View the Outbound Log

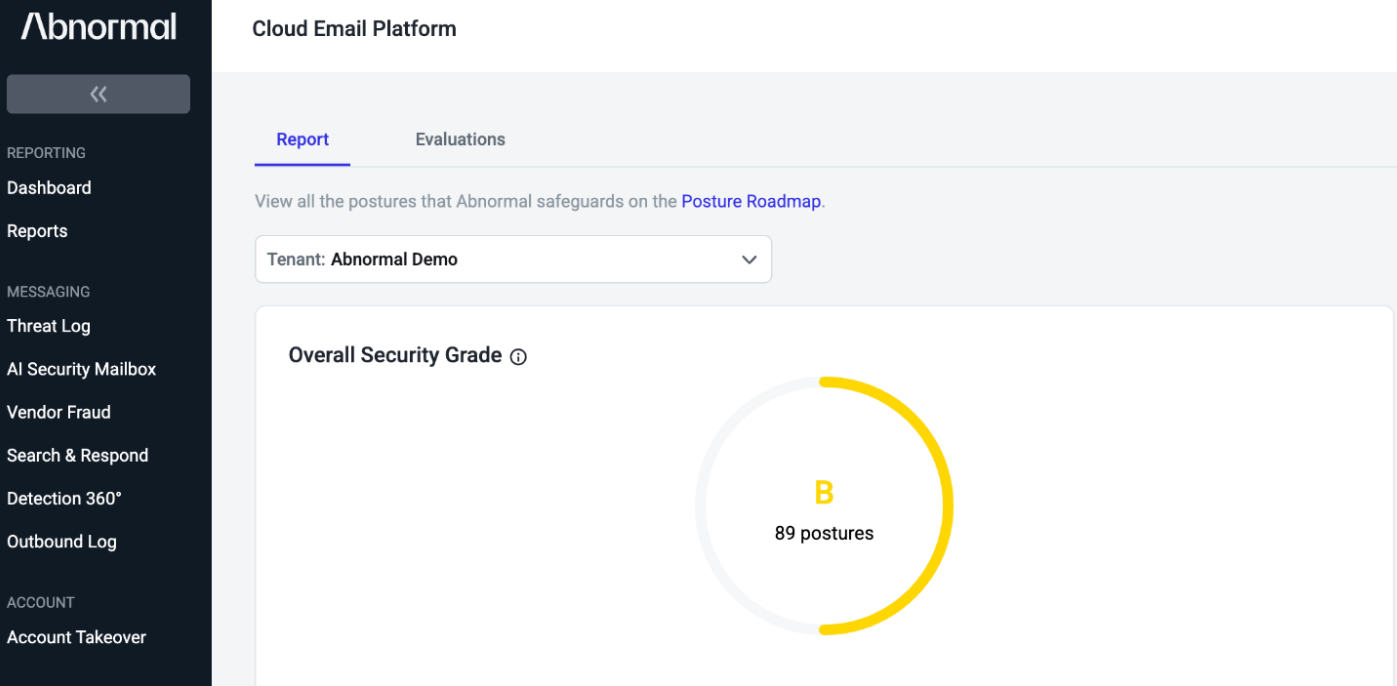[61, 541]
